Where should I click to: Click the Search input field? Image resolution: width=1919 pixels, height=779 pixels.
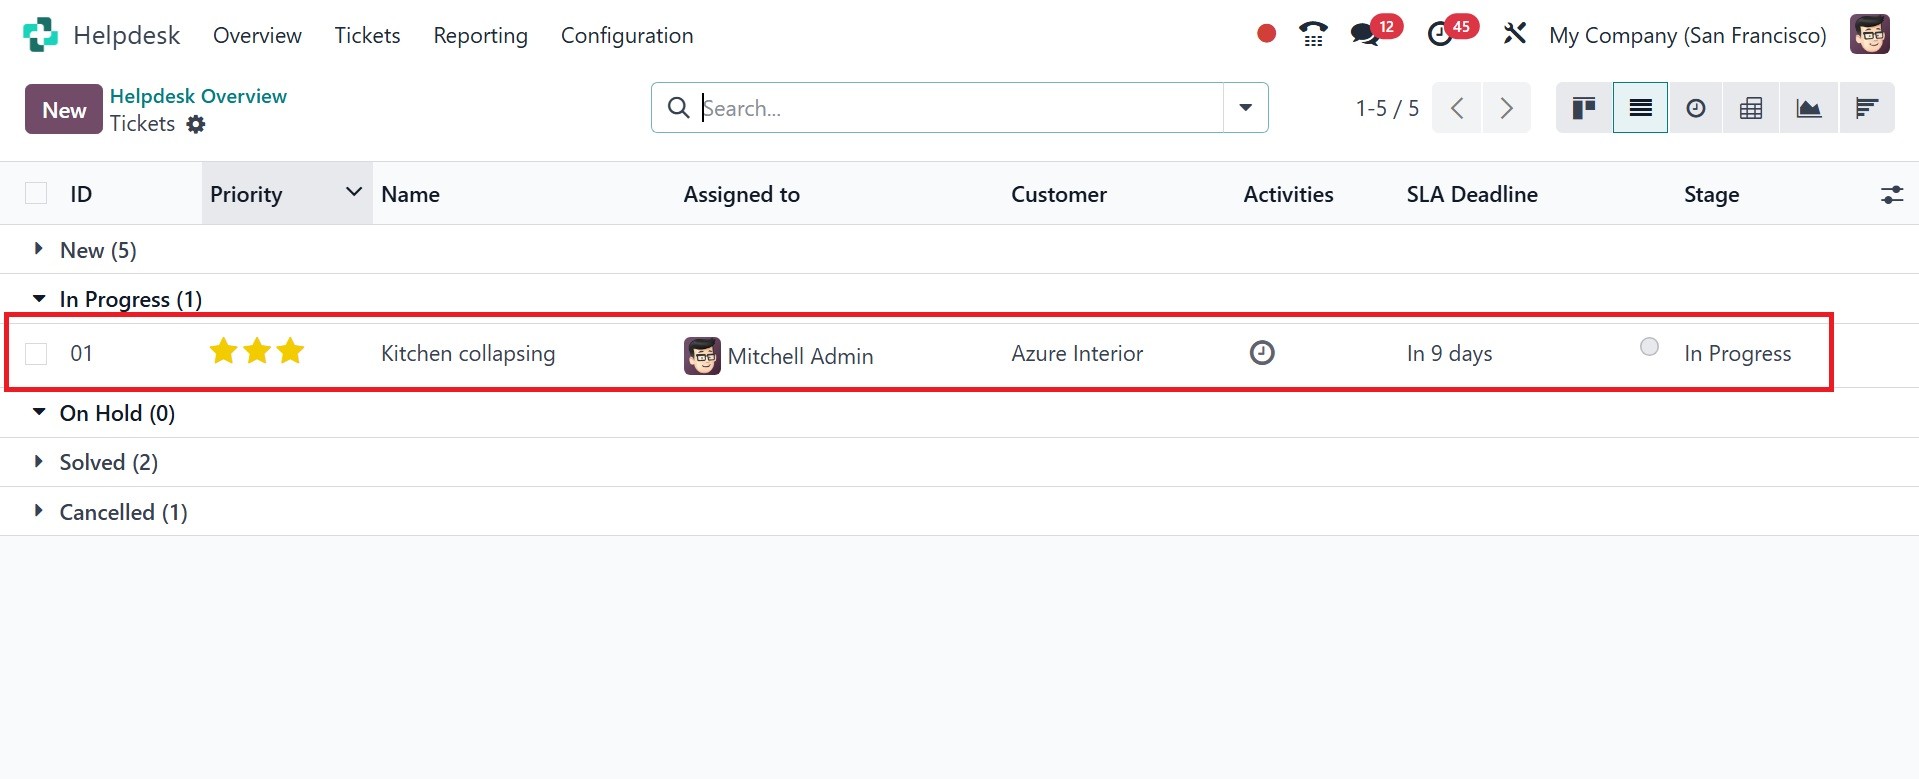pos(960,108)
